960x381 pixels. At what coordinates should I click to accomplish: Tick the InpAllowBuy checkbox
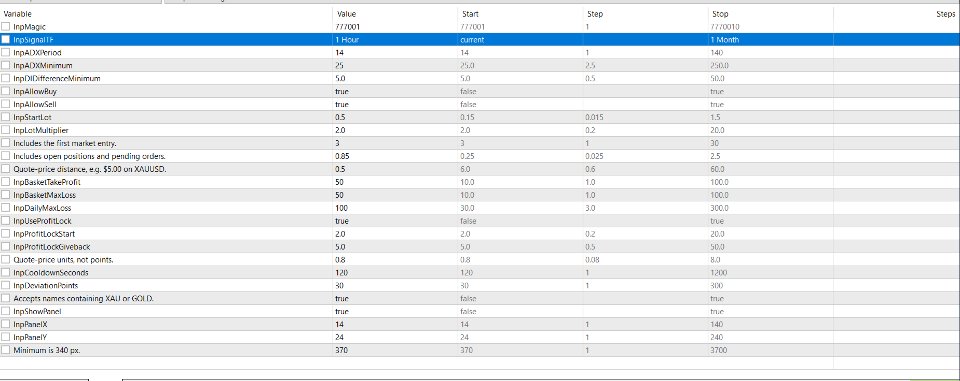pyautogui.click(x=6, y=91)
